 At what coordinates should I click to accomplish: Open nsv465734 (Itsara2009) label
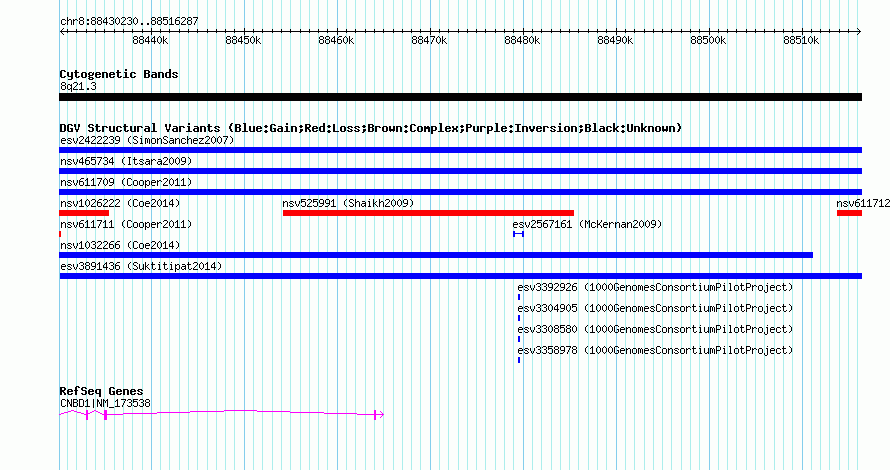pyautogui.click(x=126, y=161)
